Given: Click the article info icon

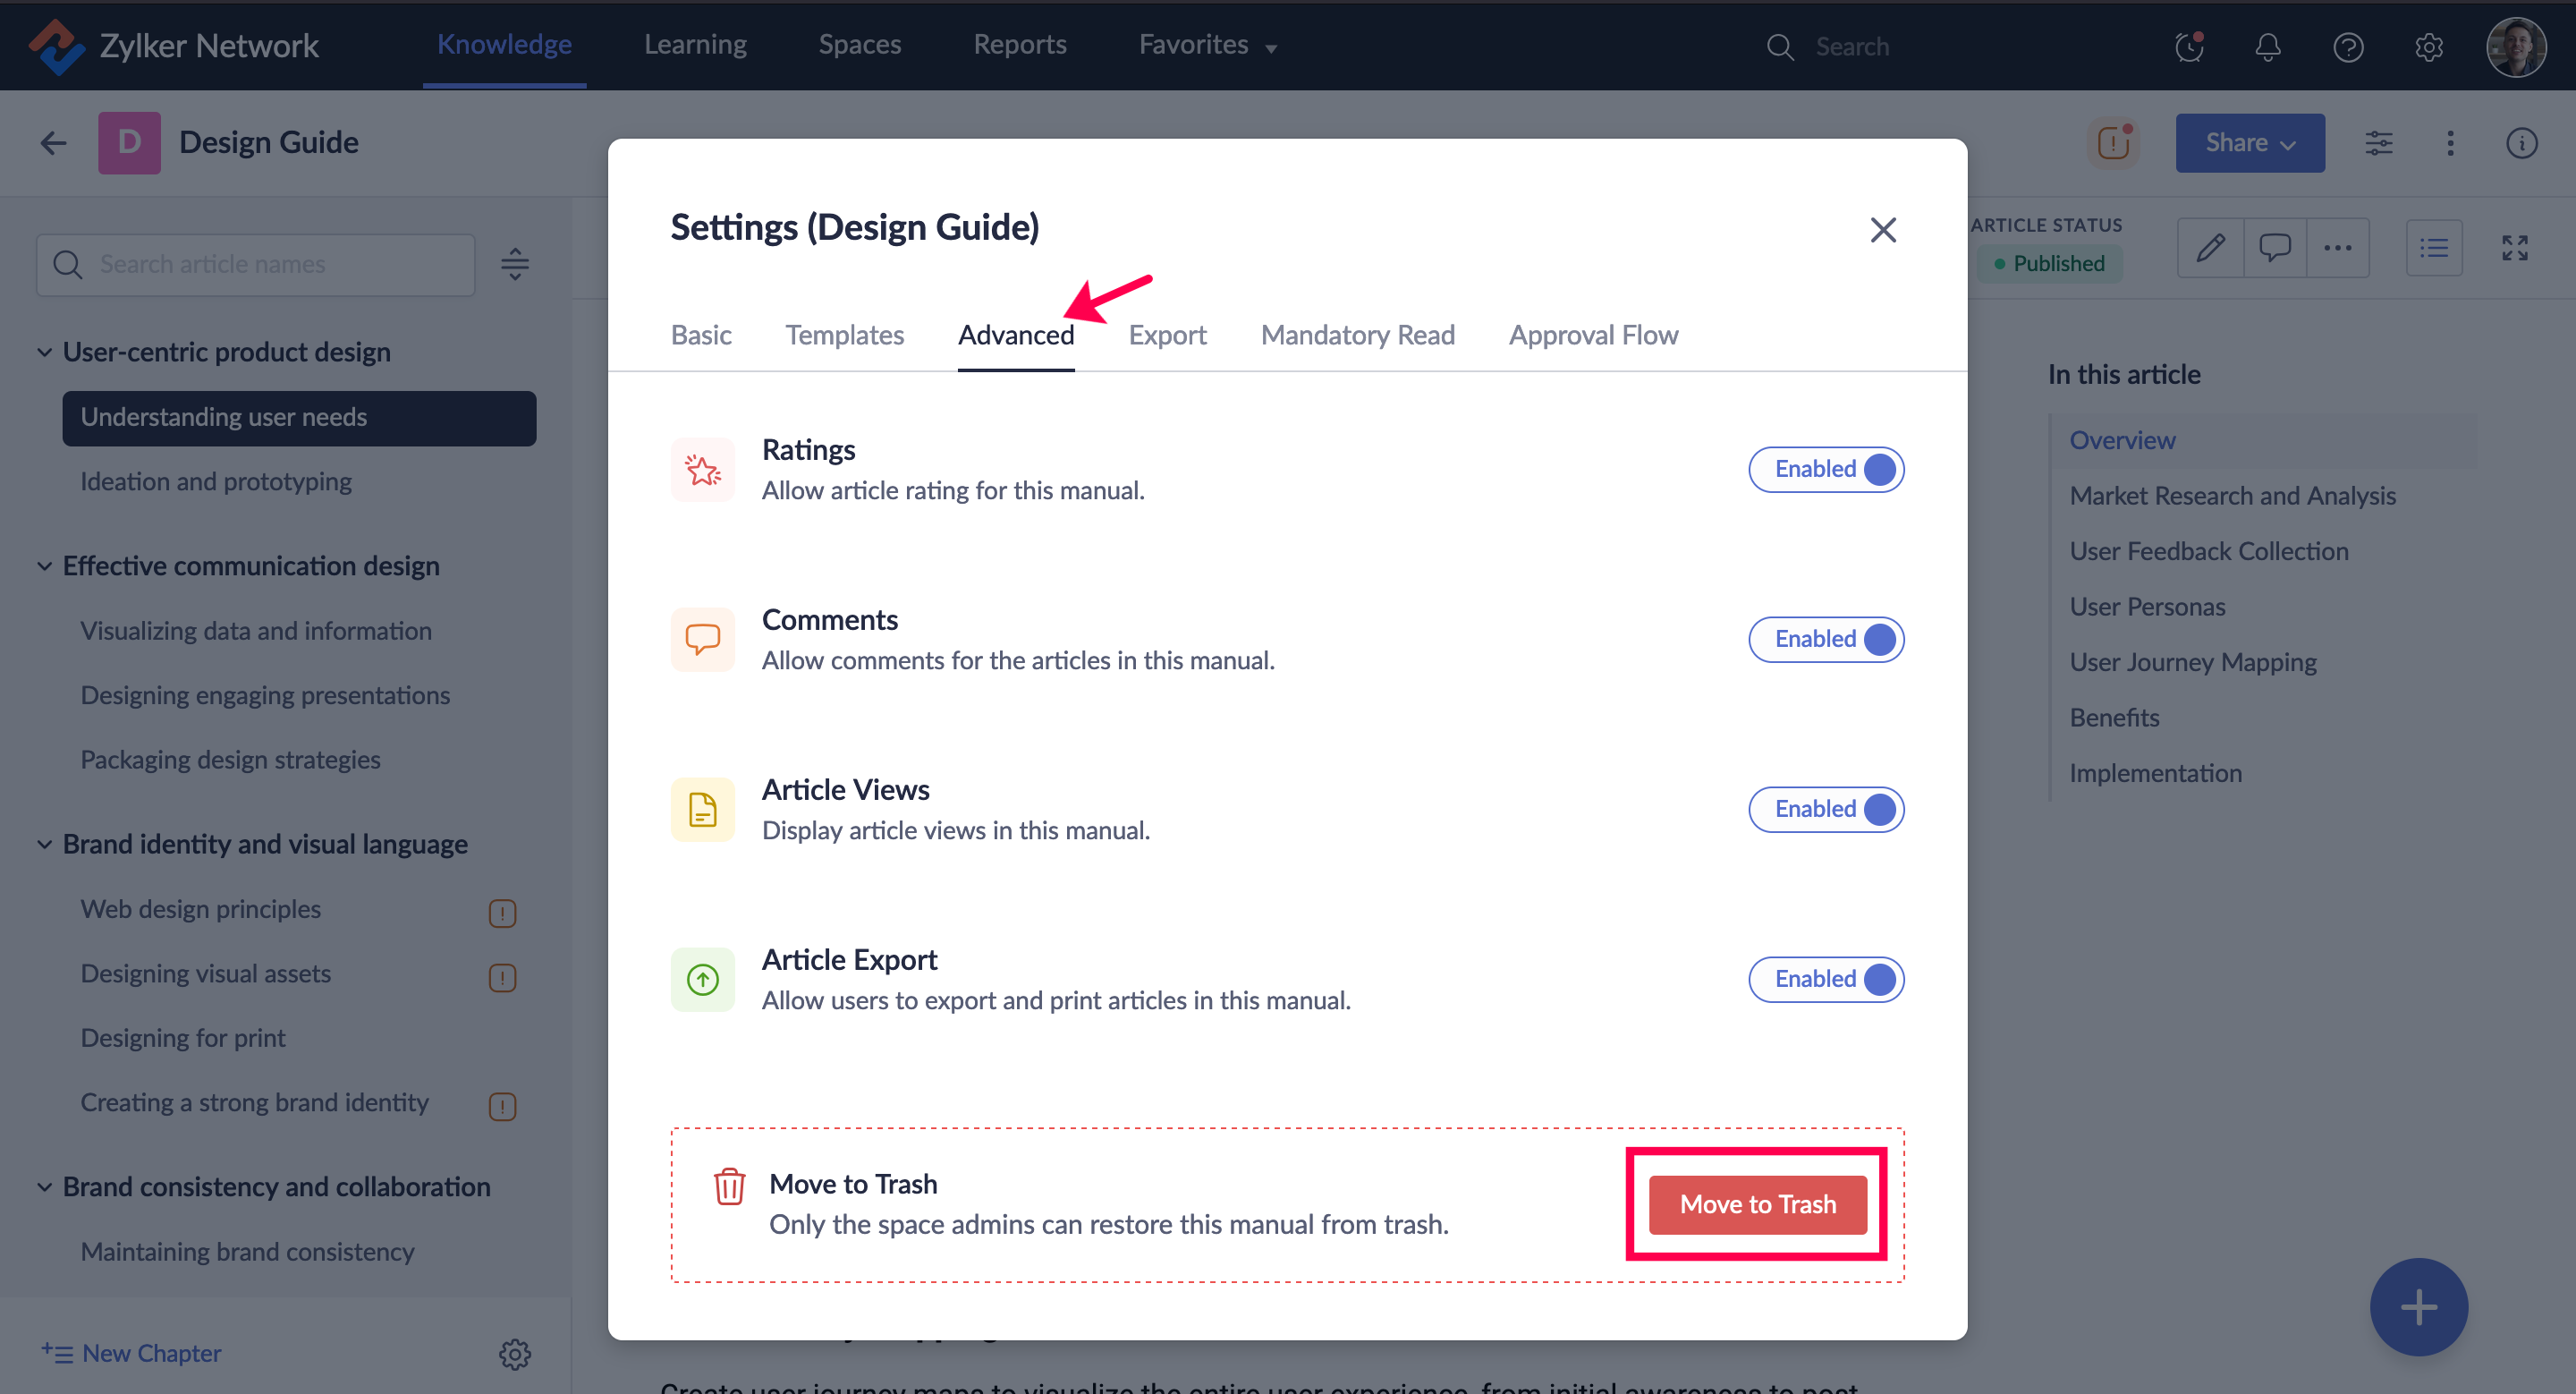Looking at the screenshot, I should pyautogui.click(x=2521, y=143).
